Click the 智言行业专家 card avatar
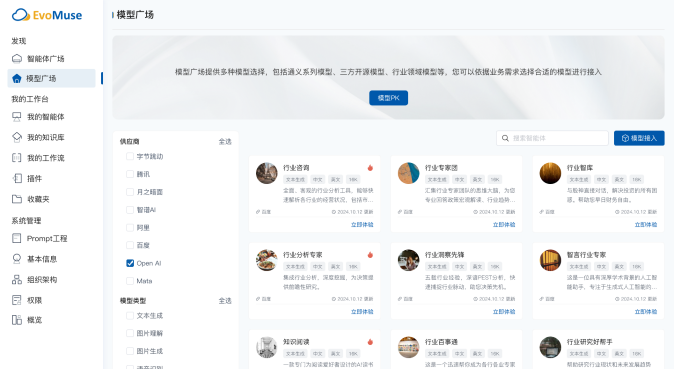Screen dimensions: 674x369 550,260
